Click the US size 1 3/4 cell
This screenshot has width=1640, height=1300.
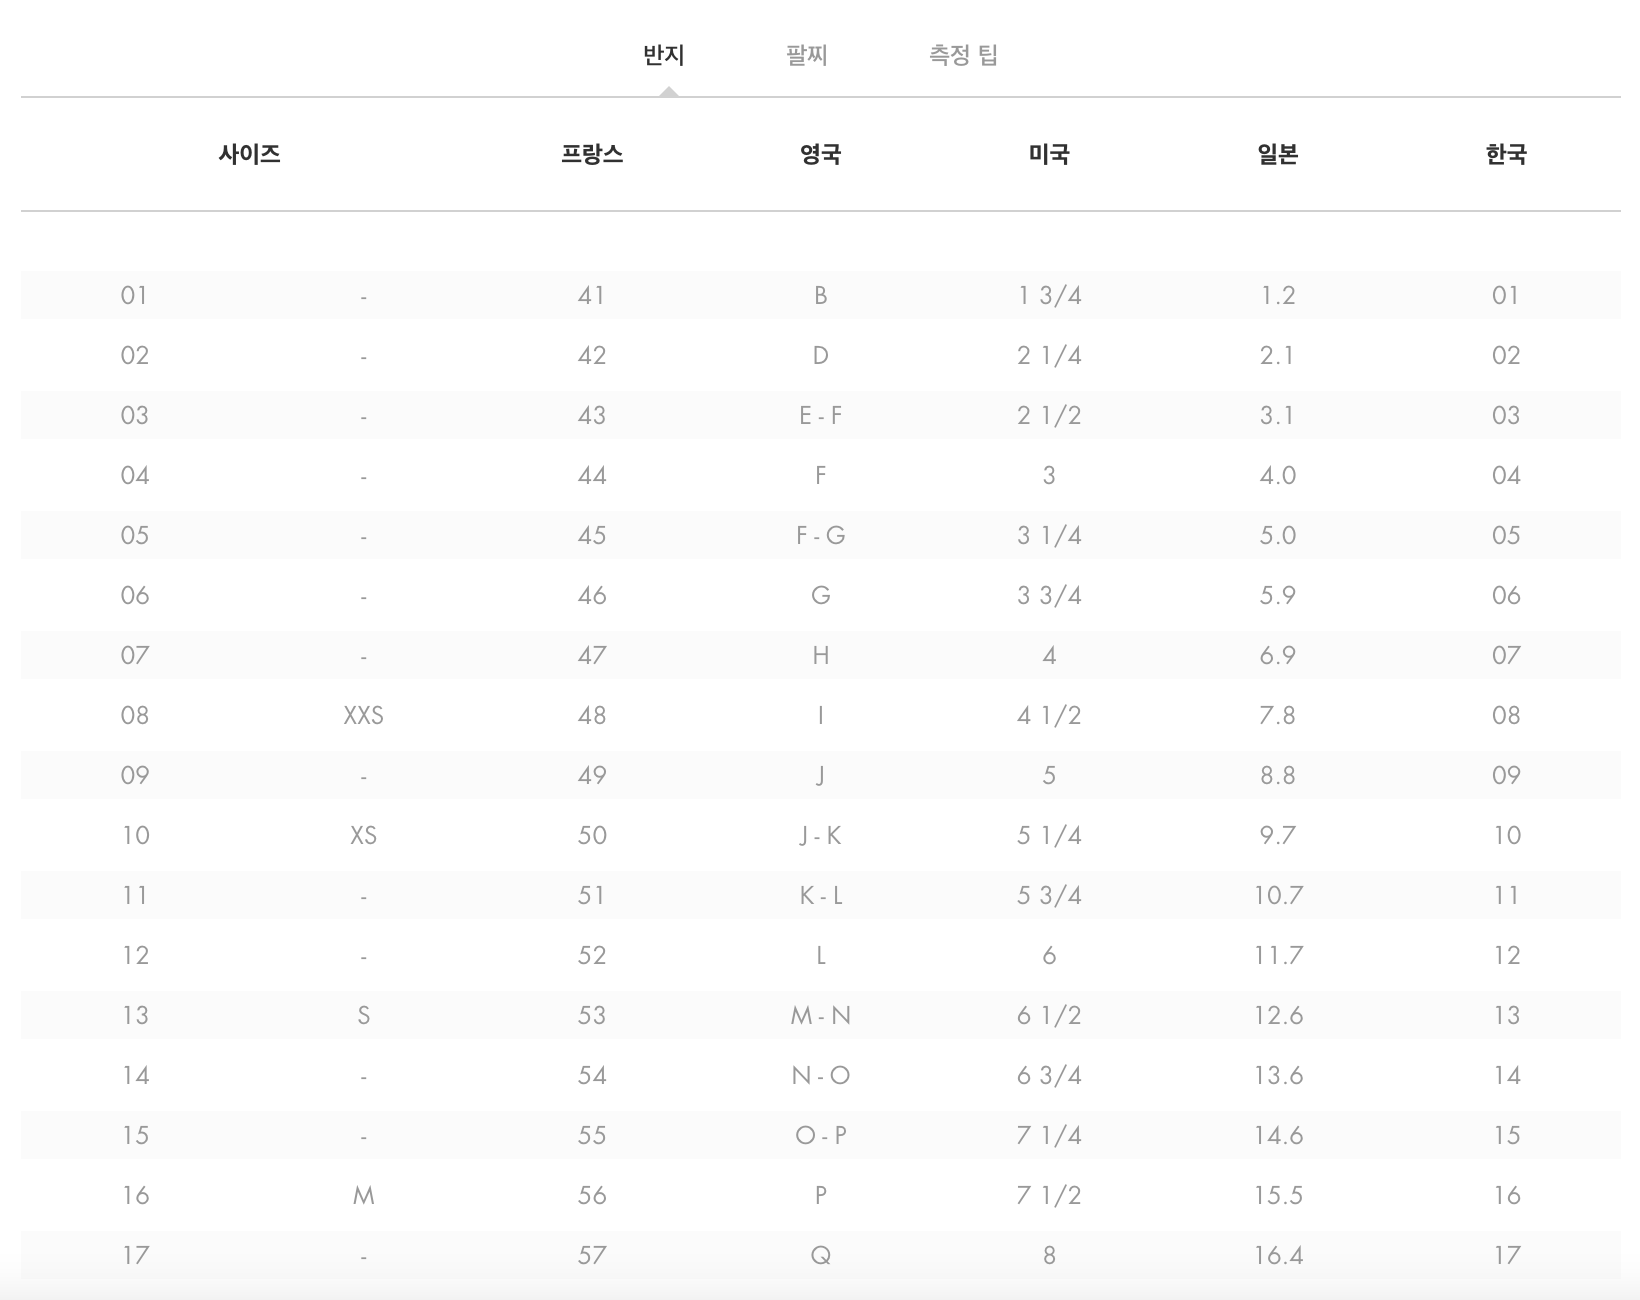[x=1049, y=296]
